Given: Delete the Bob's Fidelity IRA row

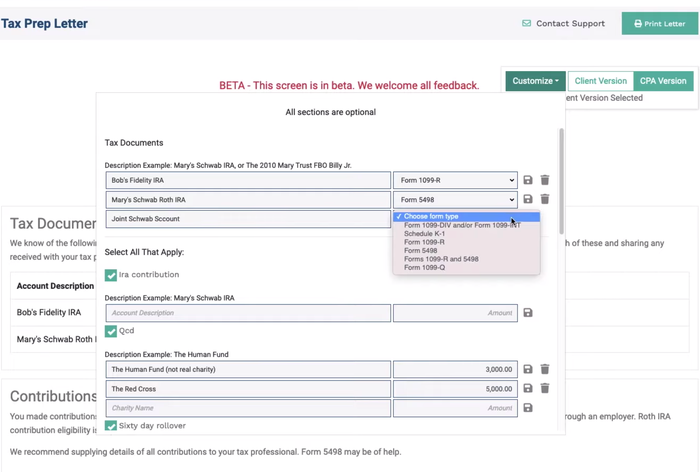Looking at the screenshot, I should click(x=545, y=180).
